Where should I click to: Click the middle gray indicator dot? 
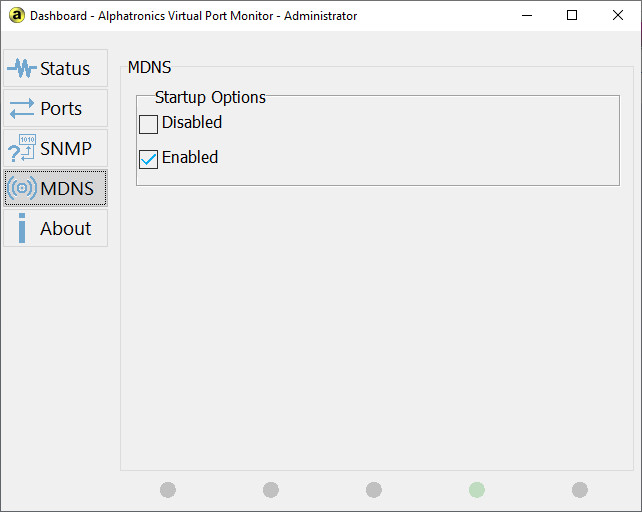[x=374, y=490]
